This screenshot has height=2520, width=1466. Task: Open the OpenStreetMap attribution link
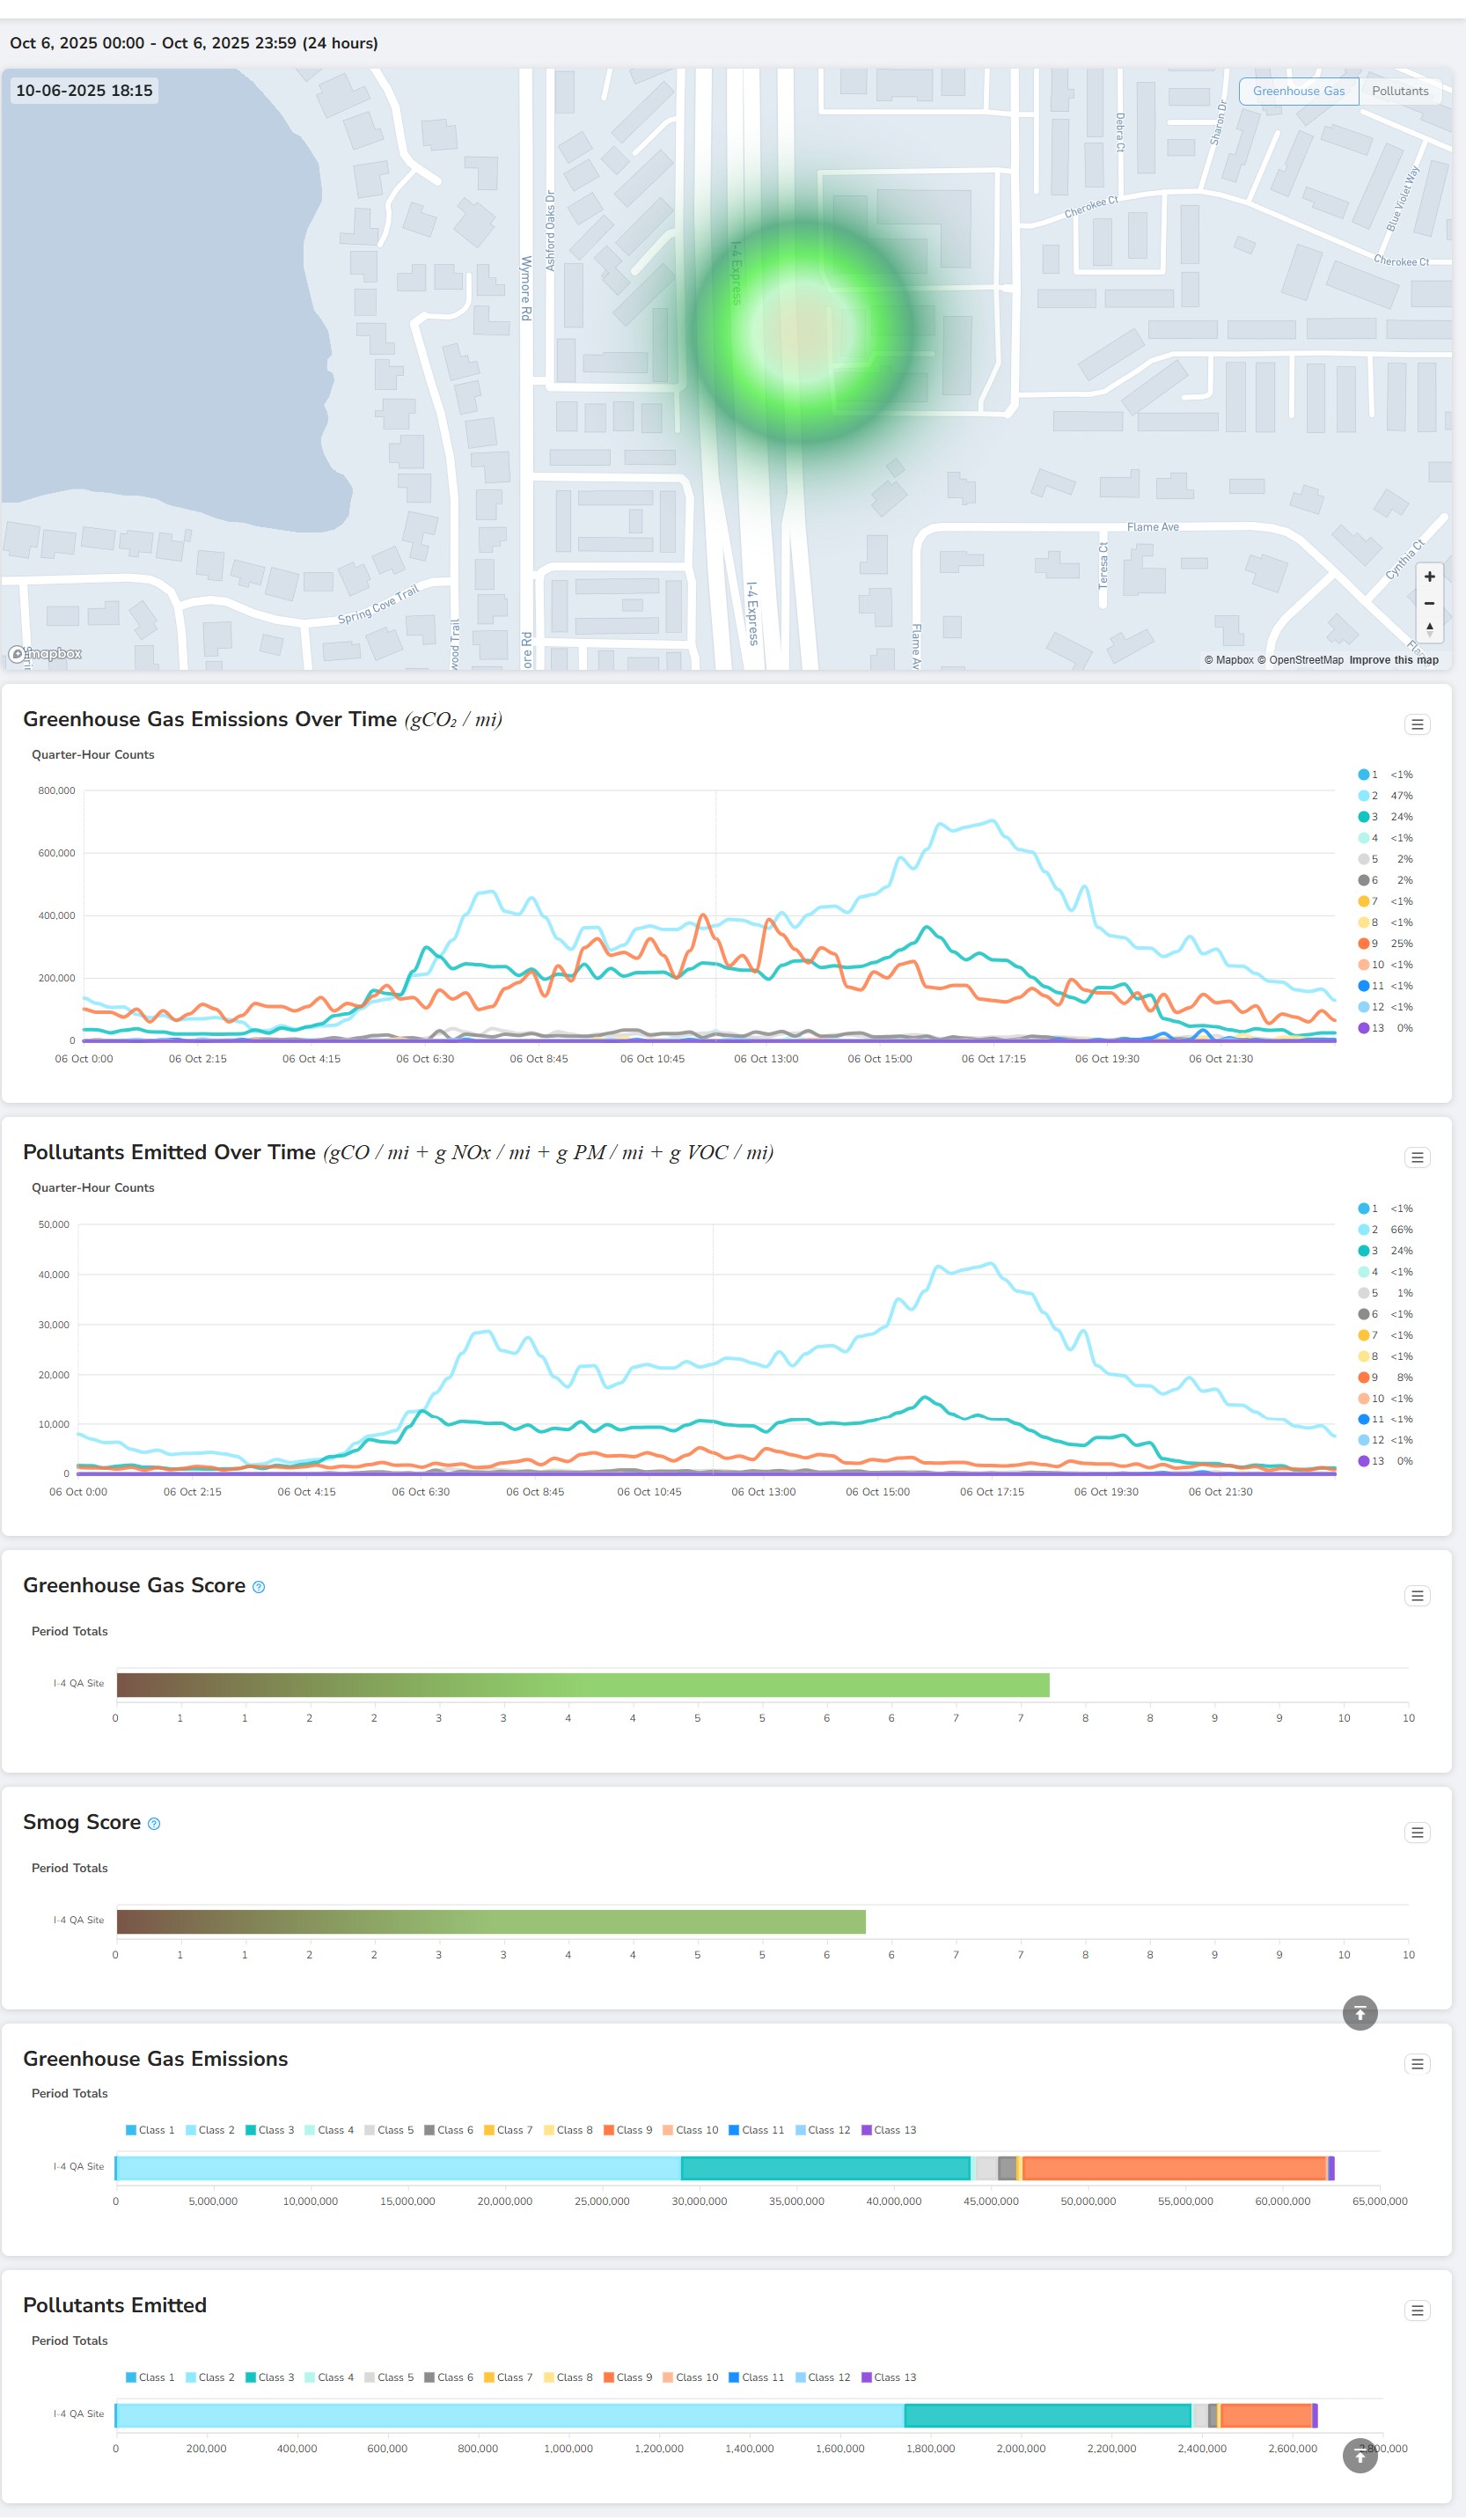click(x=1305, y=660)
